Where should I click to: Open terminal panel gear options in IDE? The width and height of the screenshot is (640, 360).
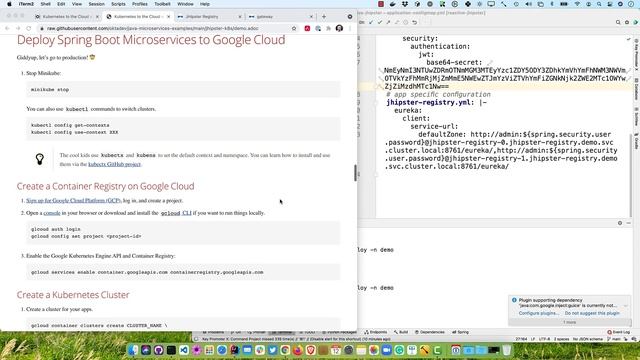point(620,223)
